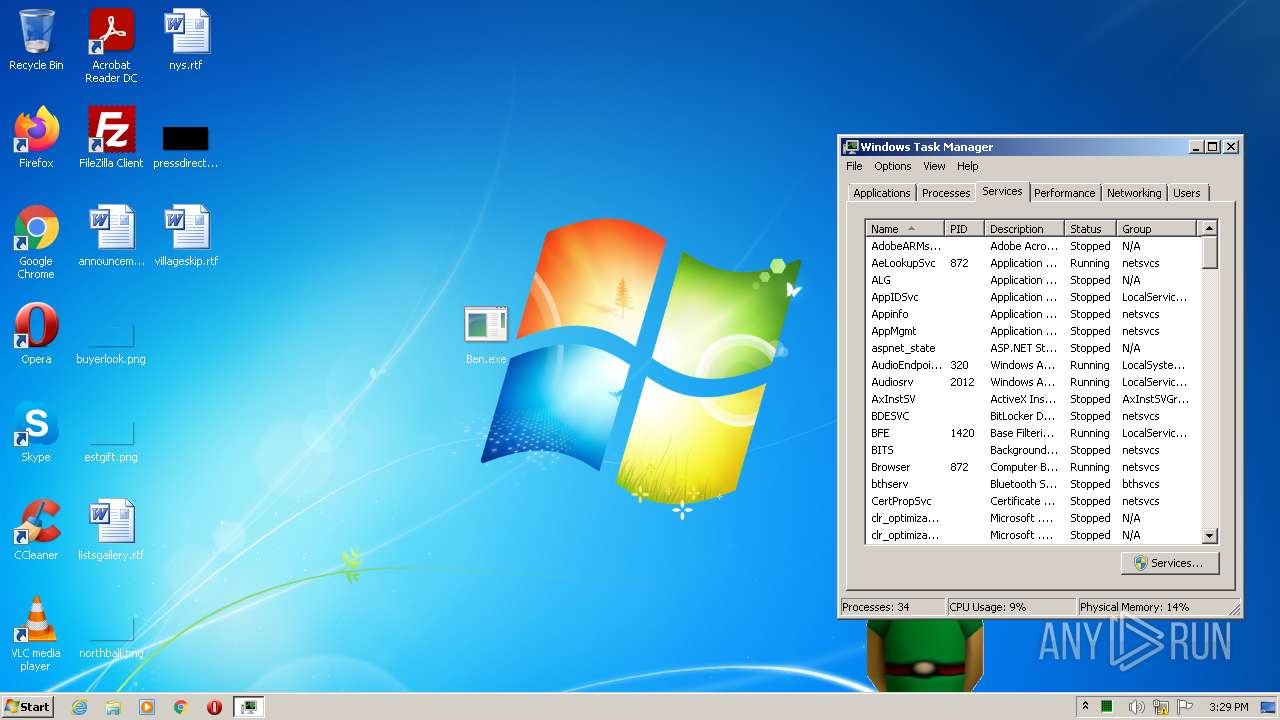Switch to the Users tab
This screenshot has width=1280, height=720.
(x=1187, y=193)
